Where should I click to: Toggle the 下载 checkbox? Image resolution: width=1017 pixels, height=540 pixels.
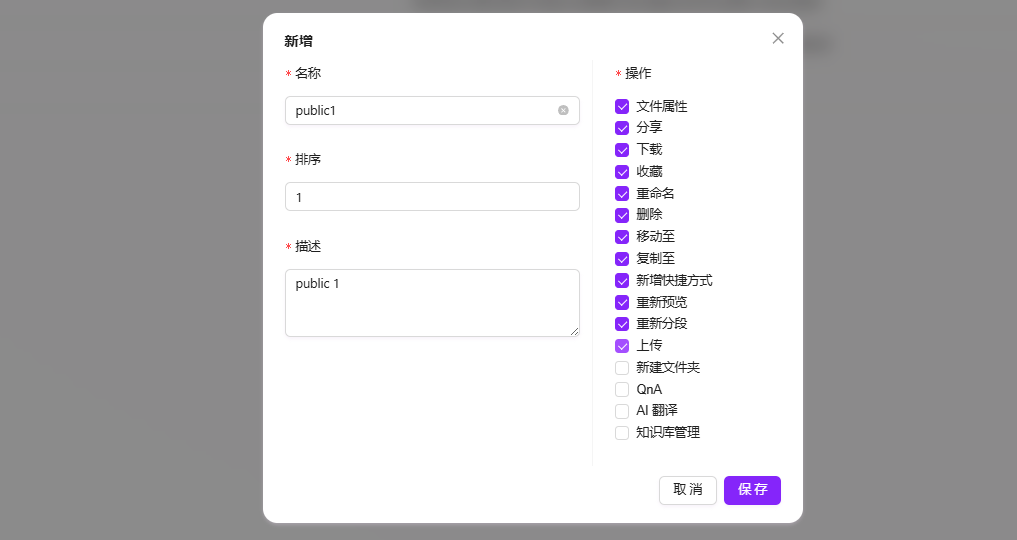pyautogui.click(x=622, y=150)
